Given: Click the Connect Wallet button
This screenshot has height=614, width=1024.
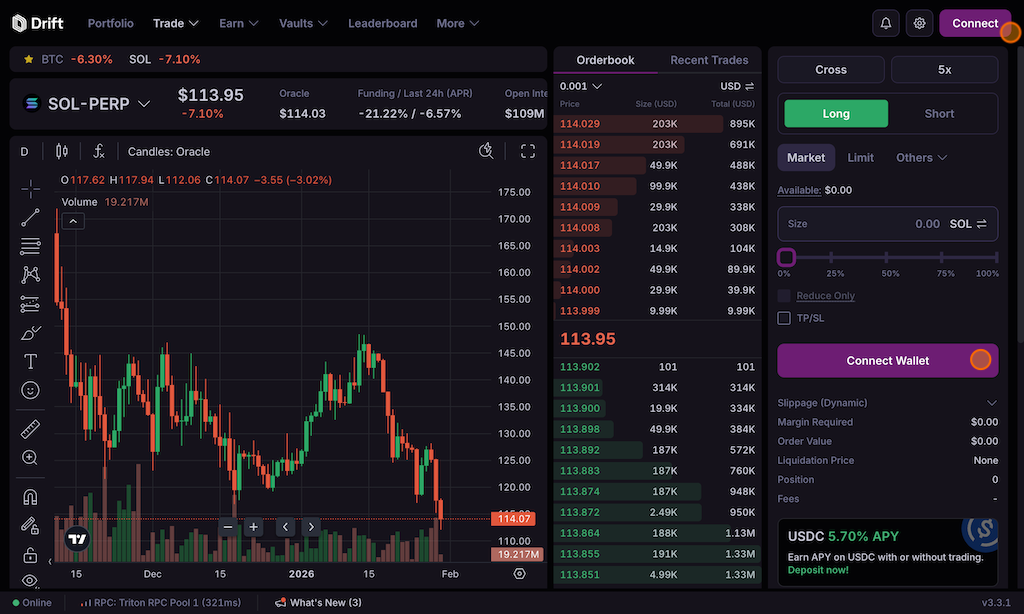Looking at the screenshot, I should (x=887, y=361).
